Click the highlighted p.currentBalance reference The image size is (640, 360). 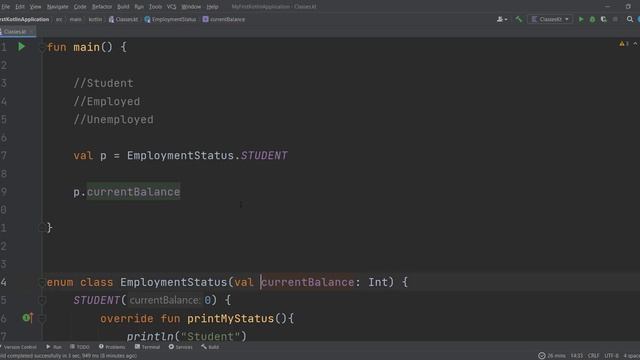133,192
